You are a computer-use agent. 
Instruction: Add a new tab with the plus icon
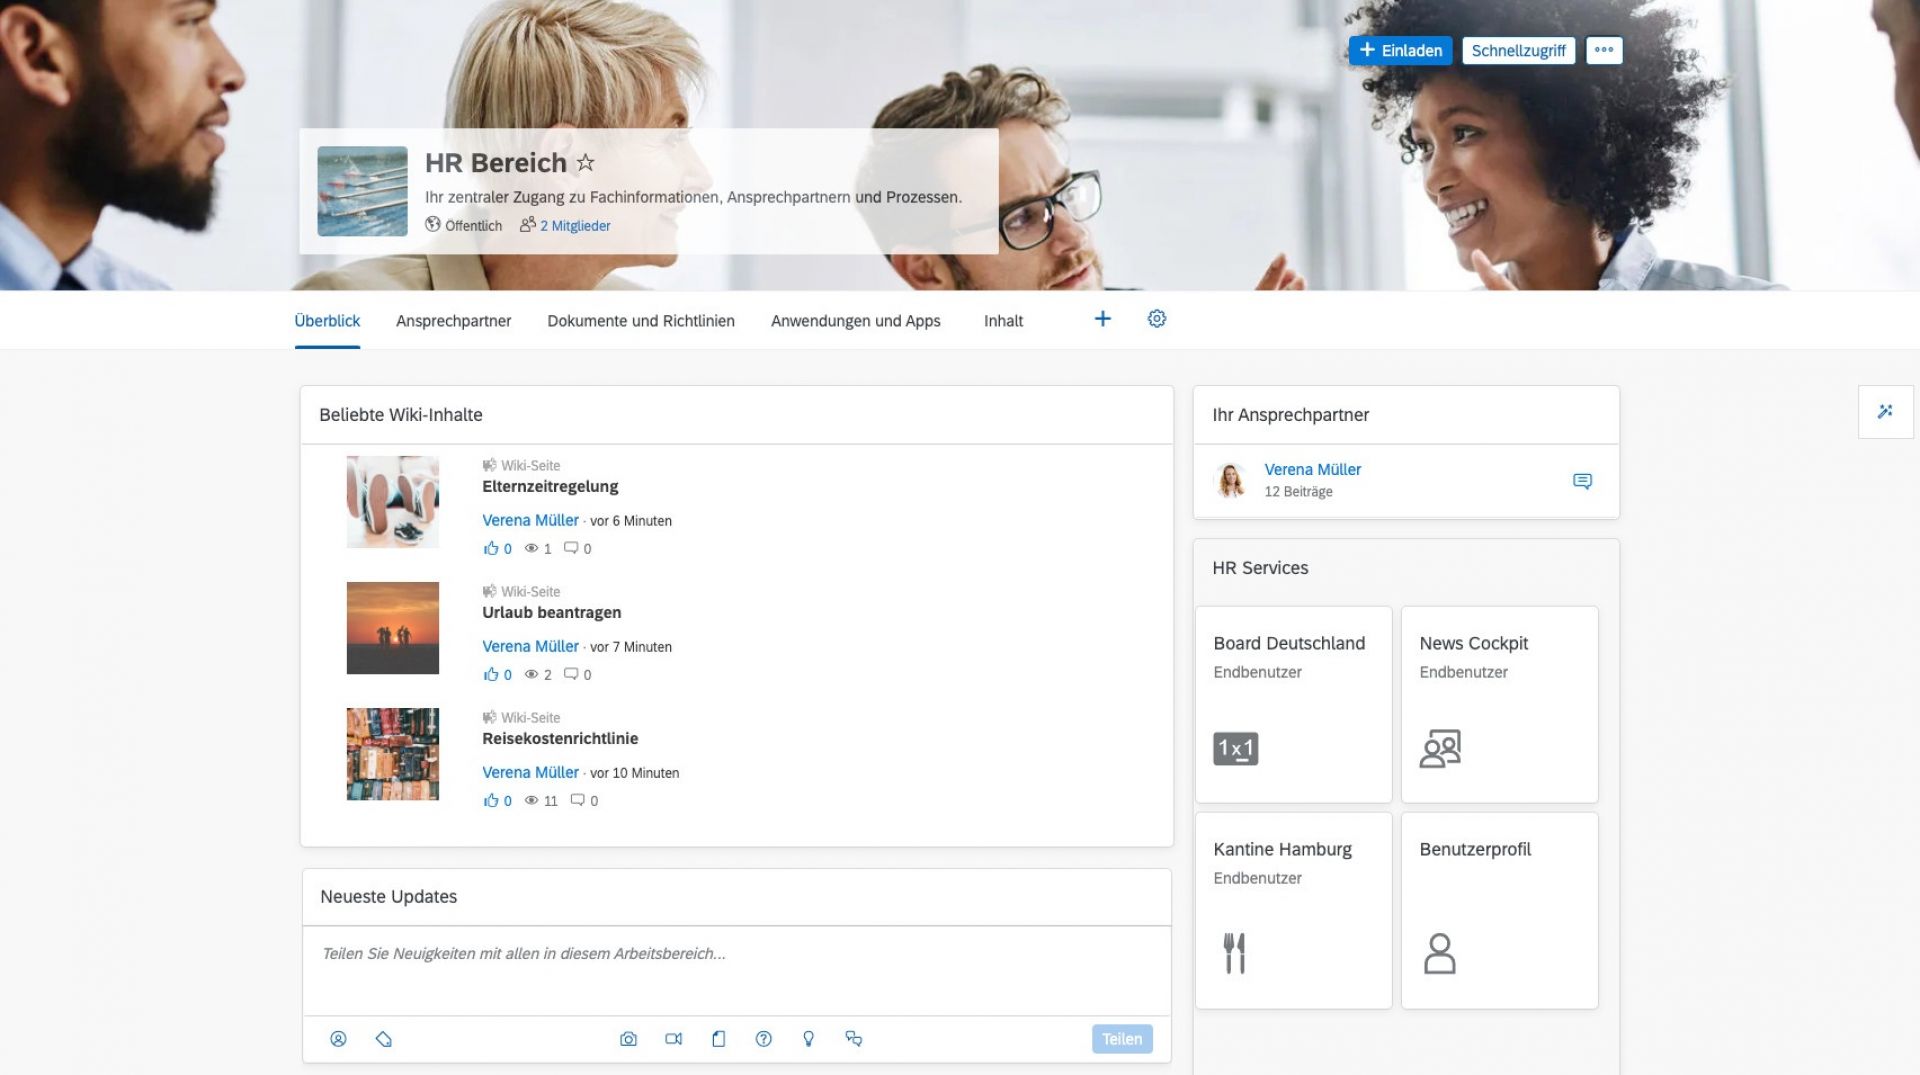(1102, 319)
